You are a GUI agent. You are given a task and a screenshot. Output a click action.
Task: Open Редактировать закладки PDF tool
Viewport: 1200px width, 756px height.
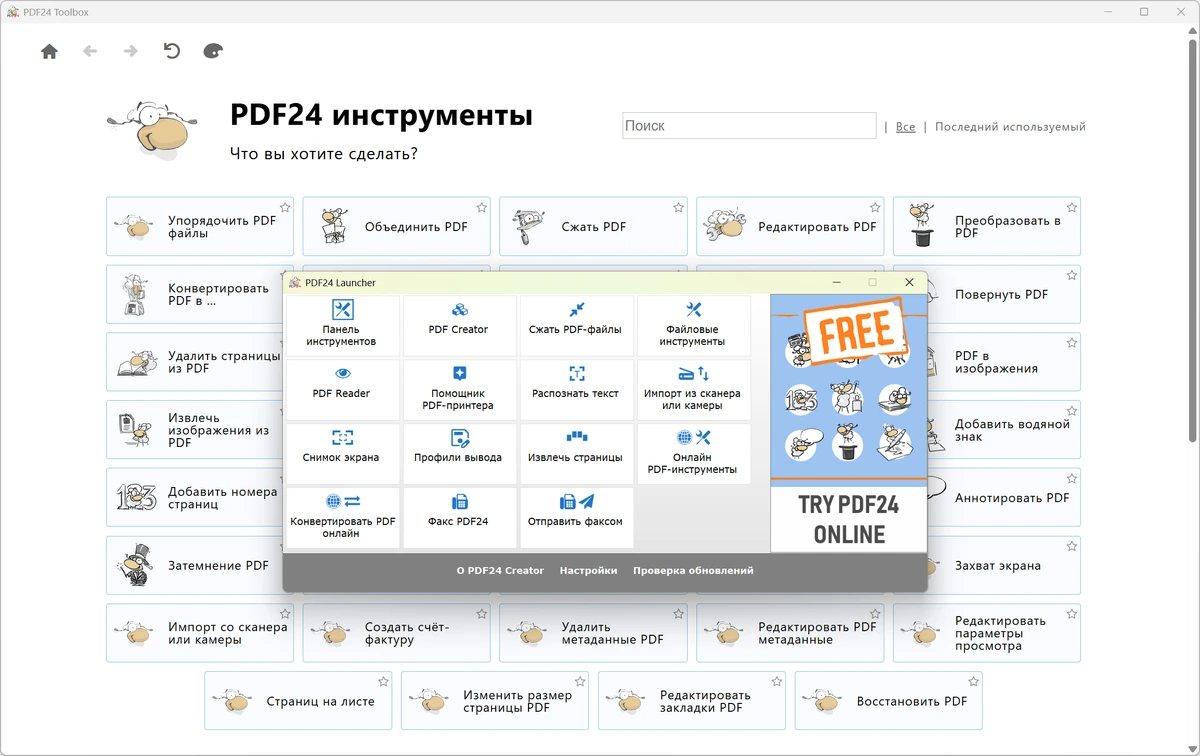click(x=692, y=701)
